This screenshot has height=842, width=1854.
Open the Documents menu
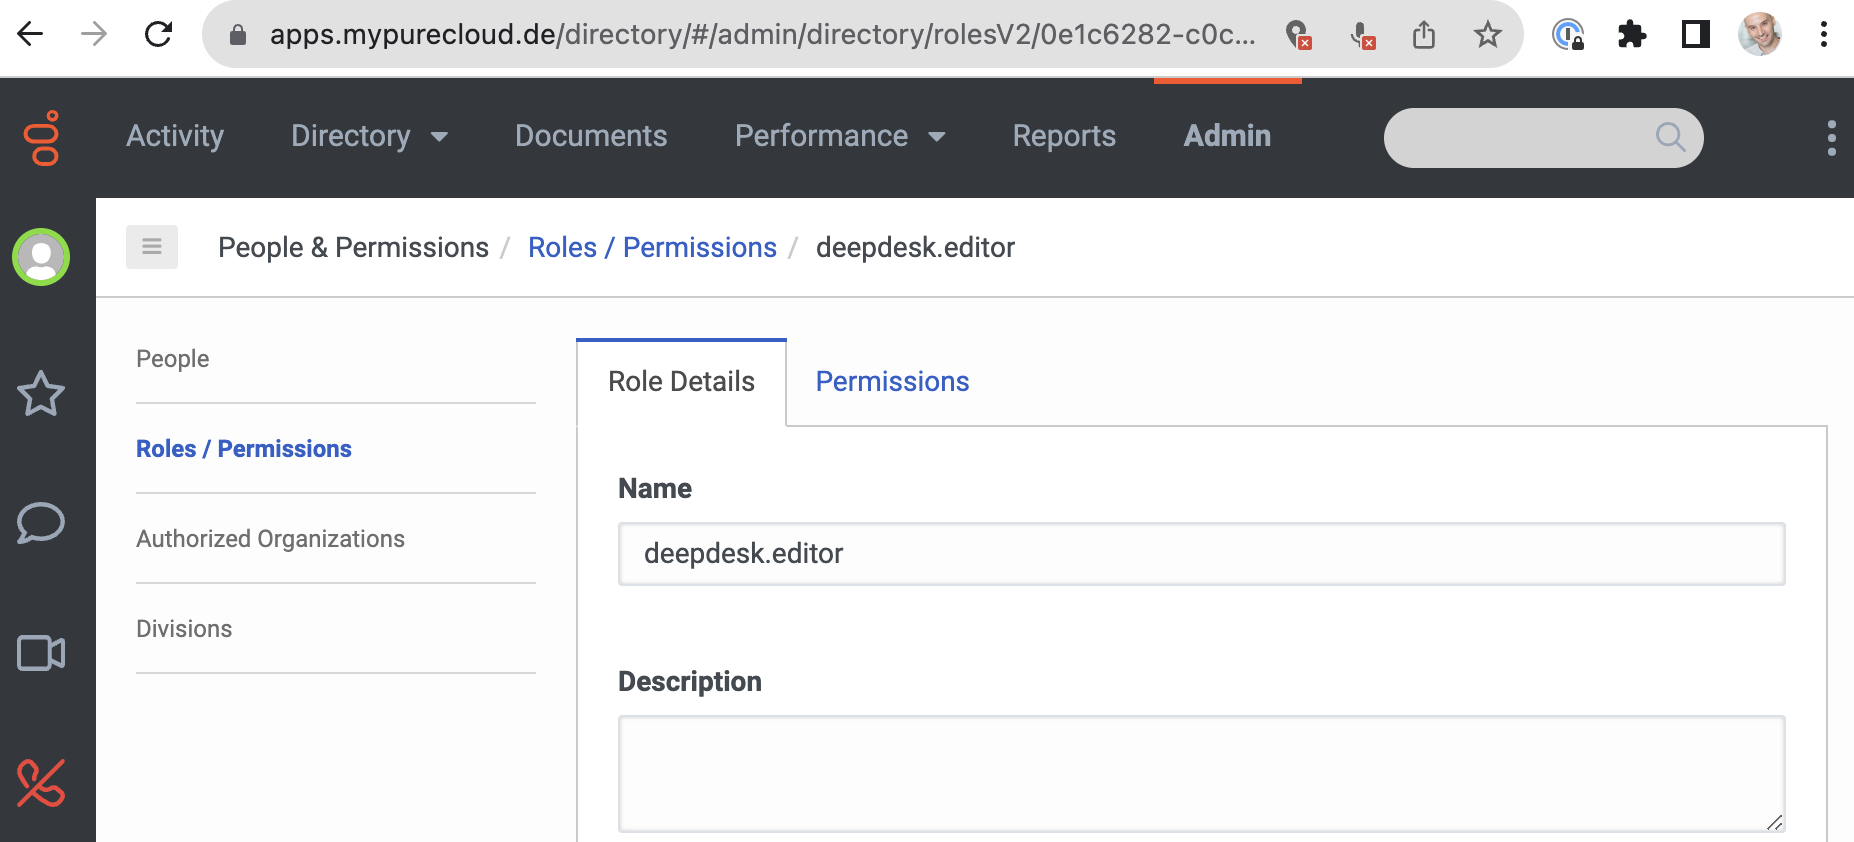coord(591,136)
